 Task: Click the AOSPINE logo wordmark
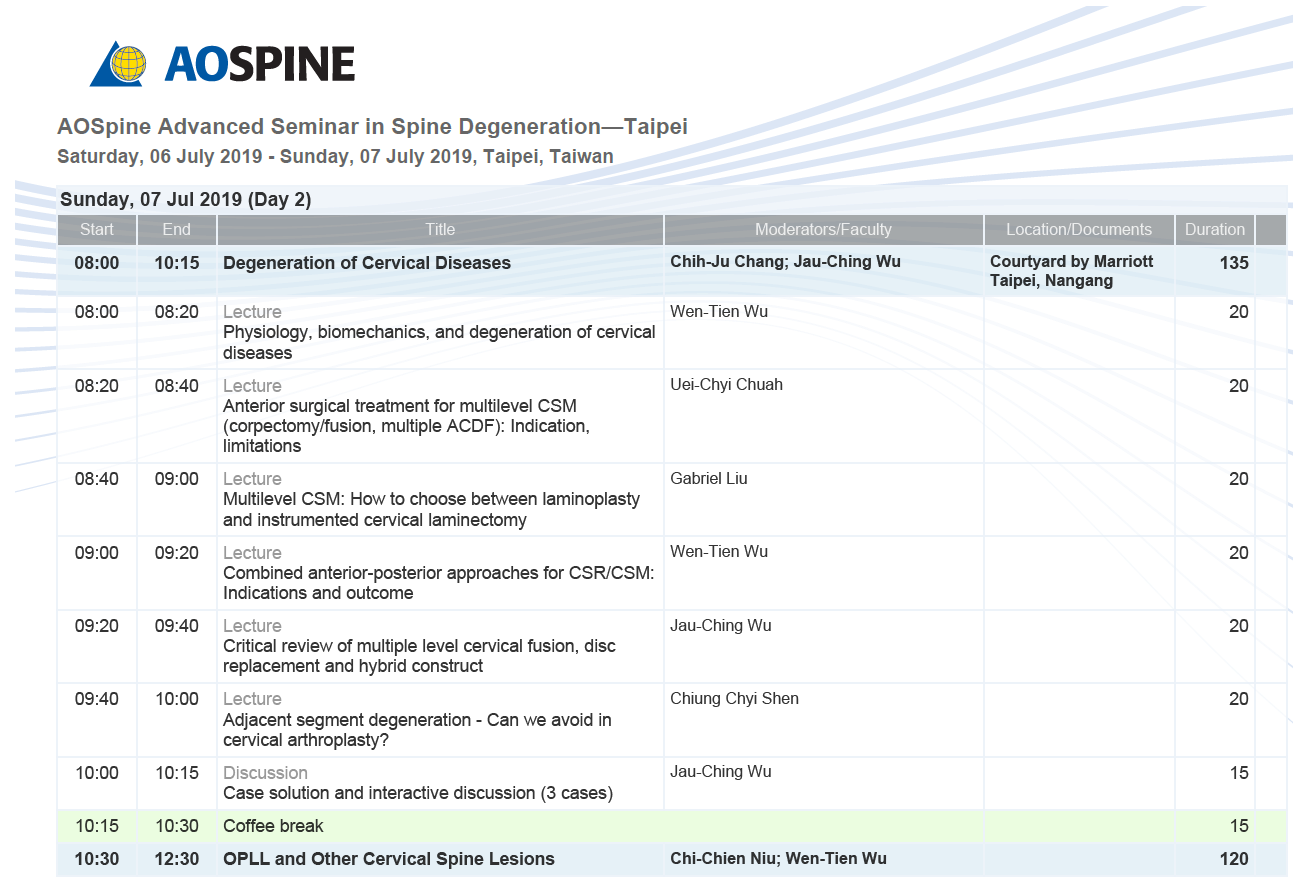pos(259,65)
